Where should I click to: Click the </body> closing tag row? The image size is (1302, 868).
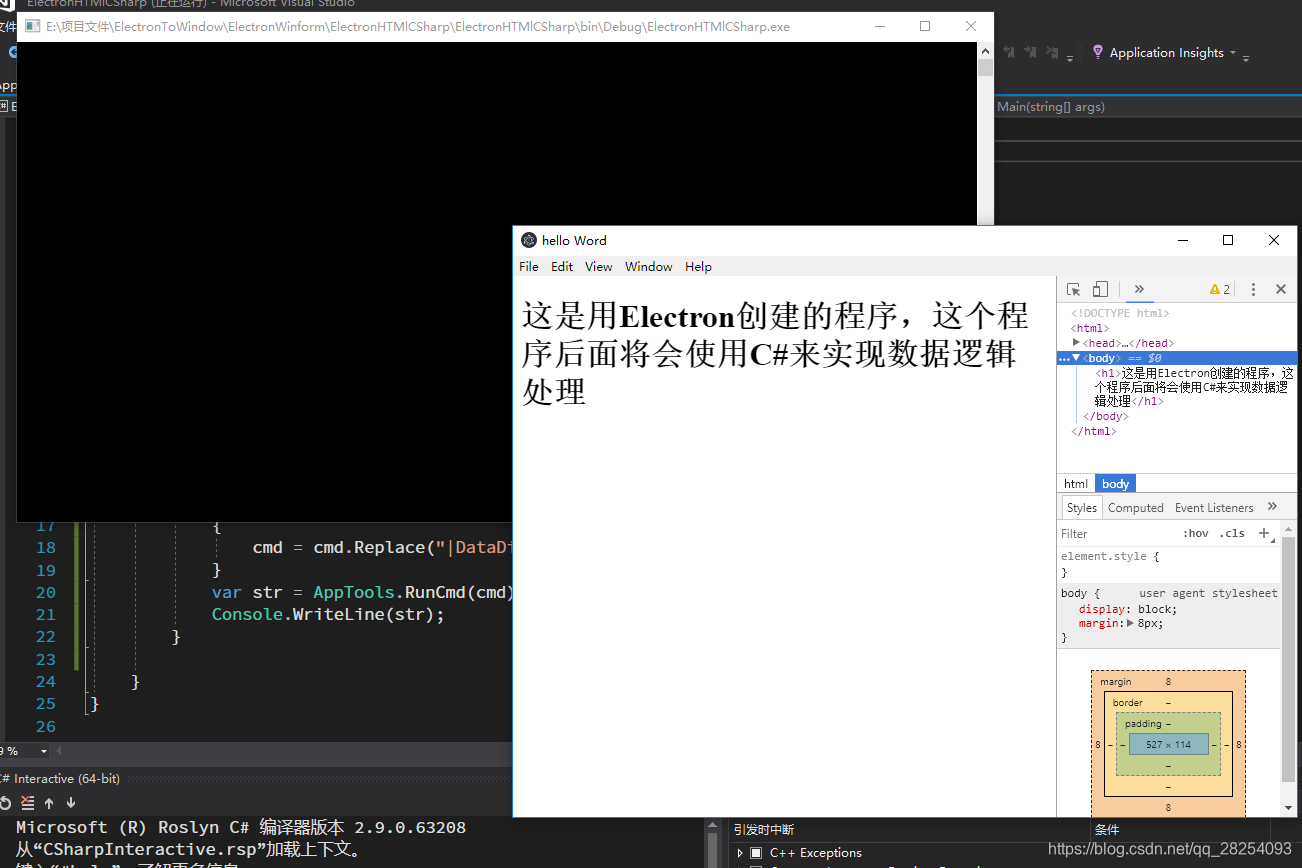(x=1105, y=417)
